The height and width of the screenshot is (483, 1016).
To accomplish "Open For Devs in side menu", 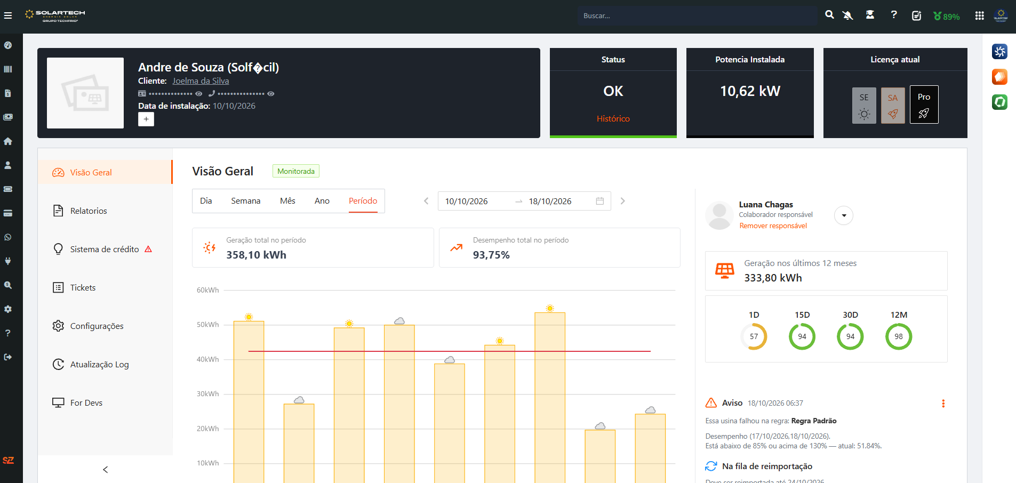I will (x=104, y=403).
